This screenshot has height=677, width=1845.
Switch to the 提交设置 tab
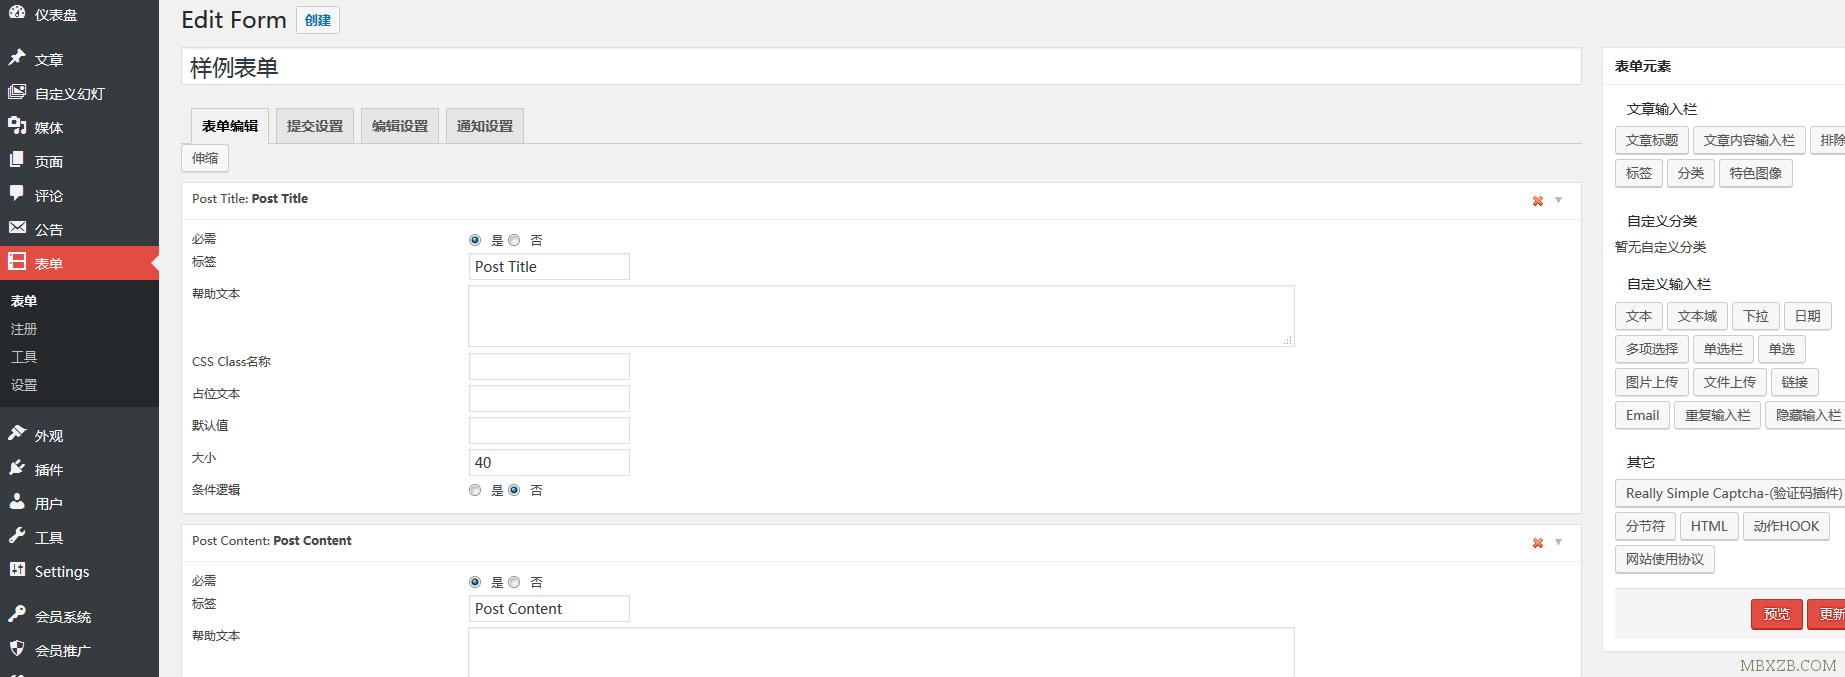[x=314, y=125]
